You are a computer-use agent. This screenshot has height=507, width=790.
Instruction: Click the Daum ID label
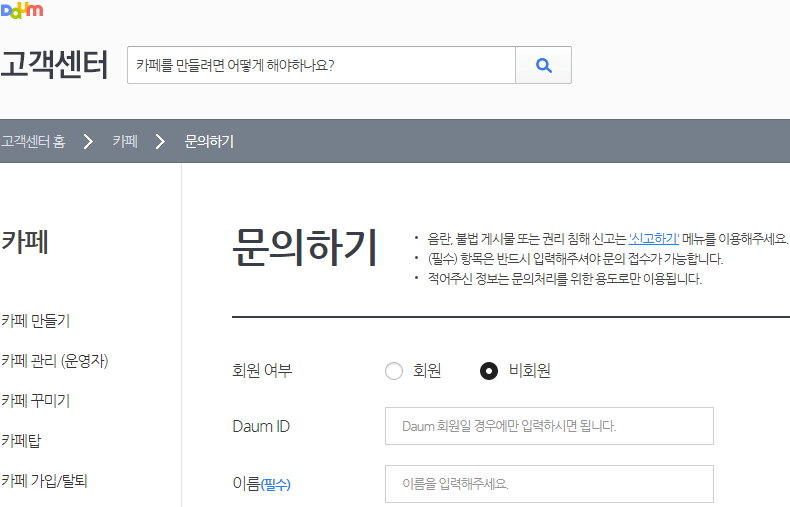pyautogui.click(x=261, y=426)
